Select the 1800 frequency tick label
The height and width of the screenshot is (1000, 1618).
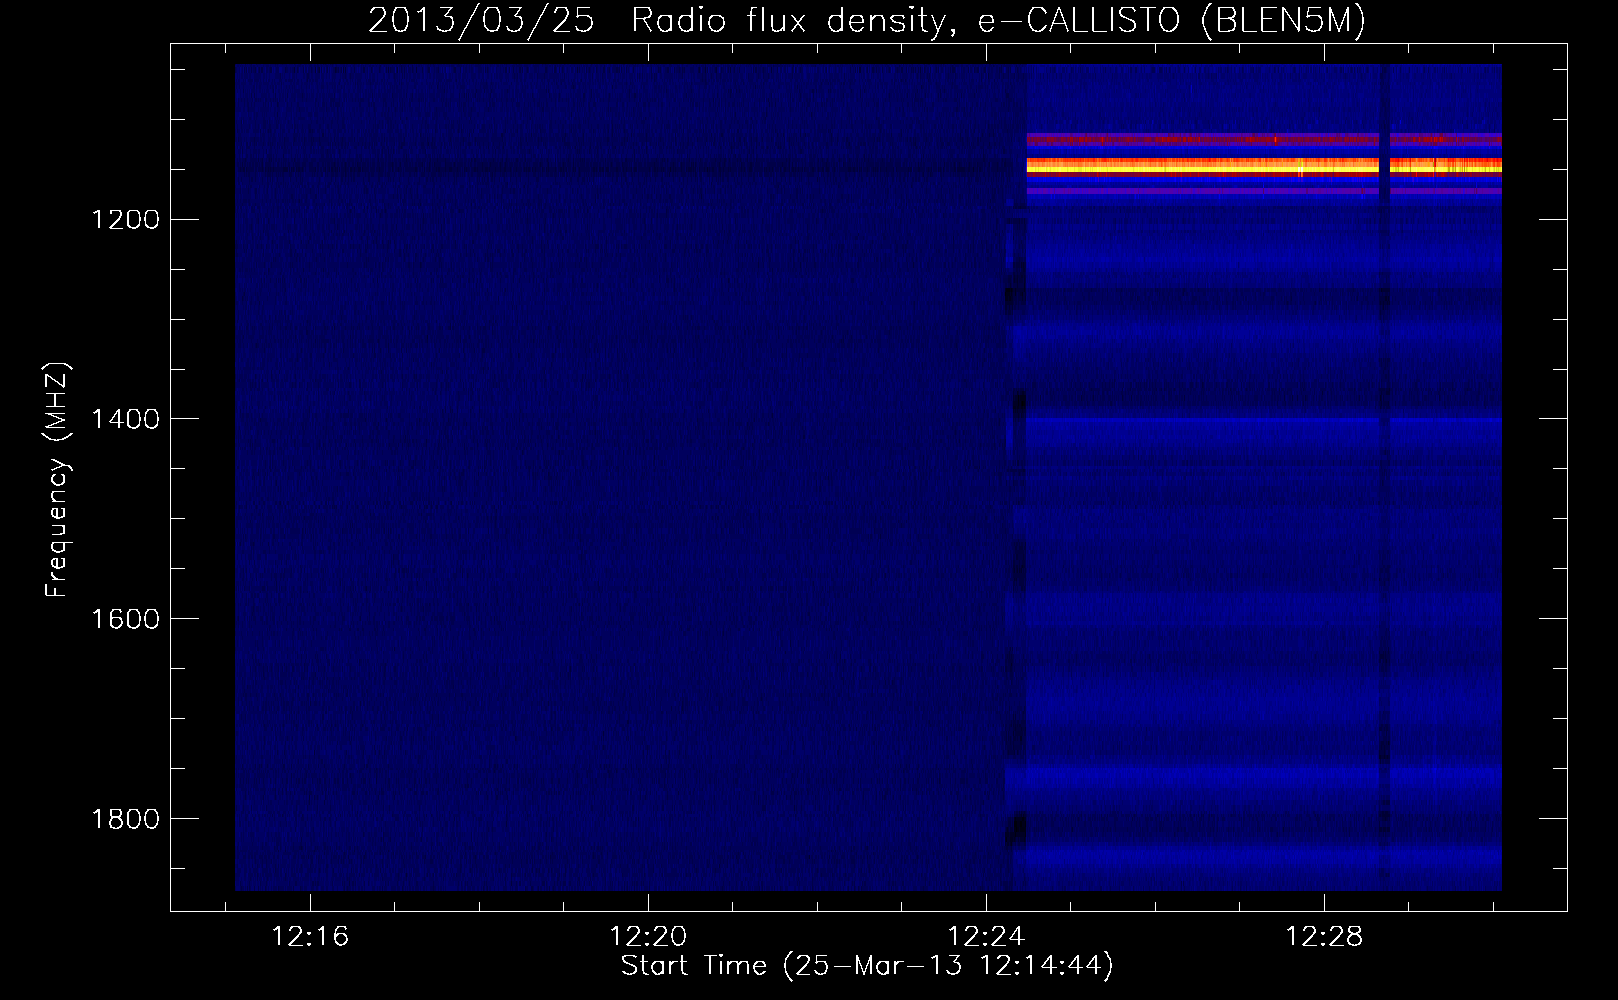125,819
